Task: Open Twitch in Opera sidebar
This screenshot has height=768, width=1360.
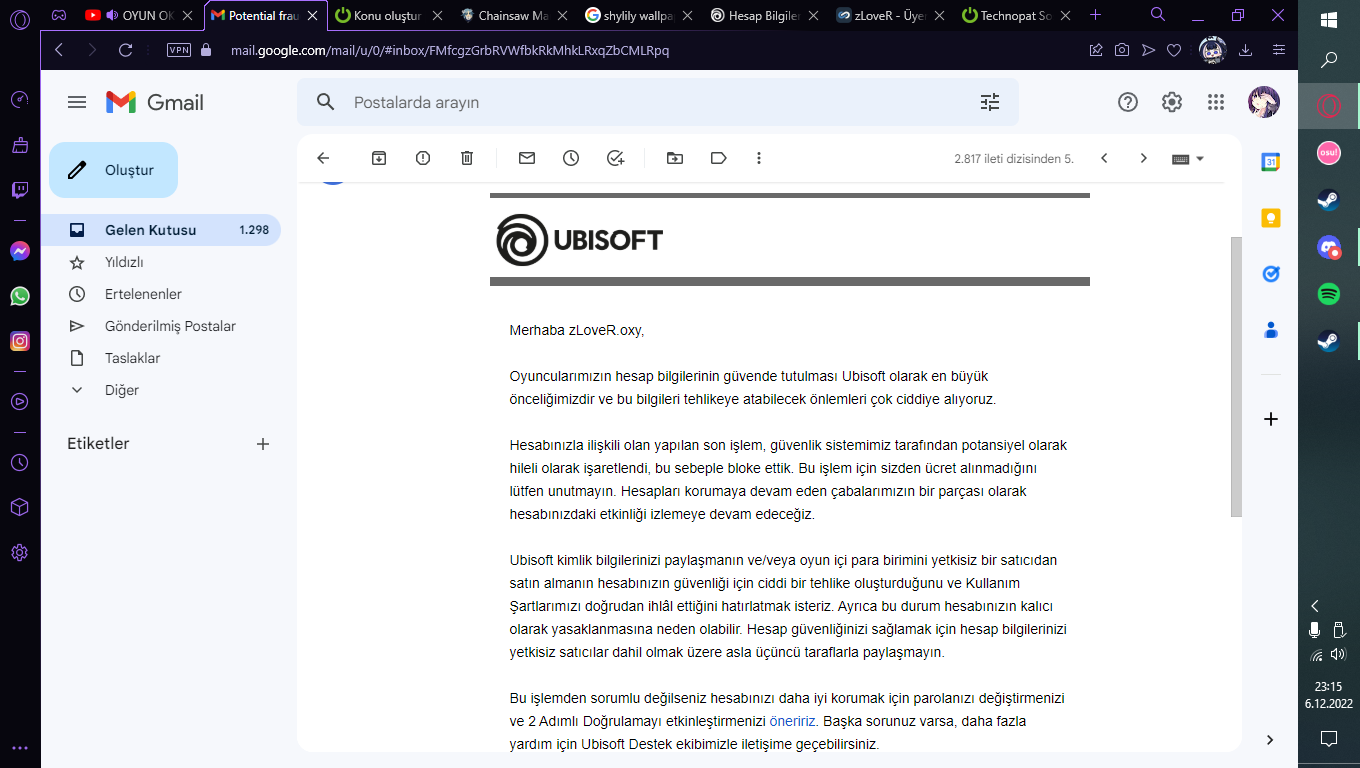Action: 20,190
